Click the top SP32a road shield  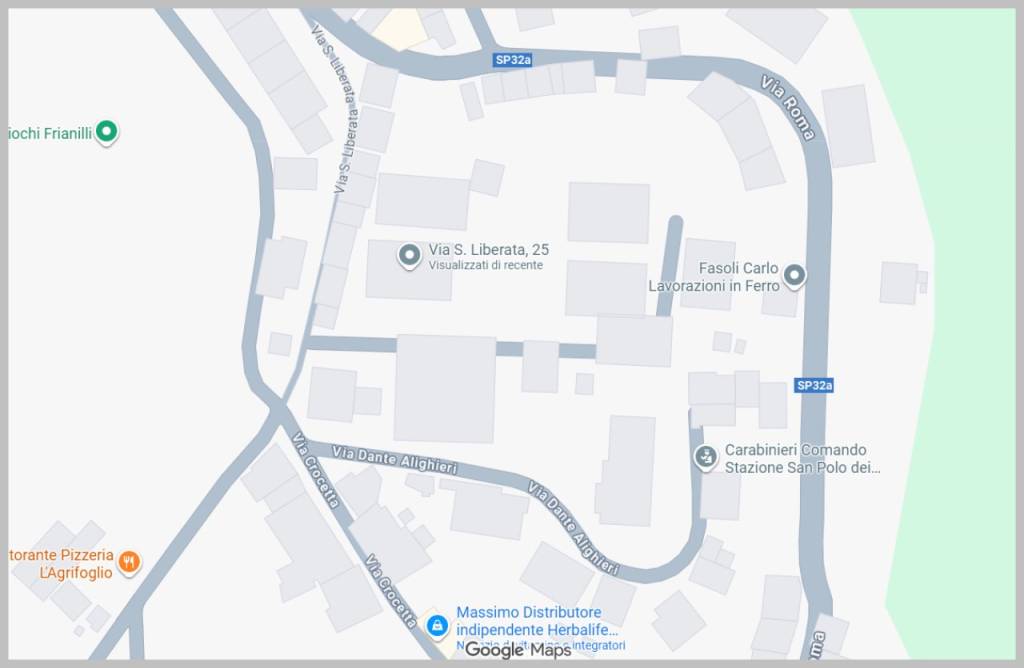coord(513,60)
